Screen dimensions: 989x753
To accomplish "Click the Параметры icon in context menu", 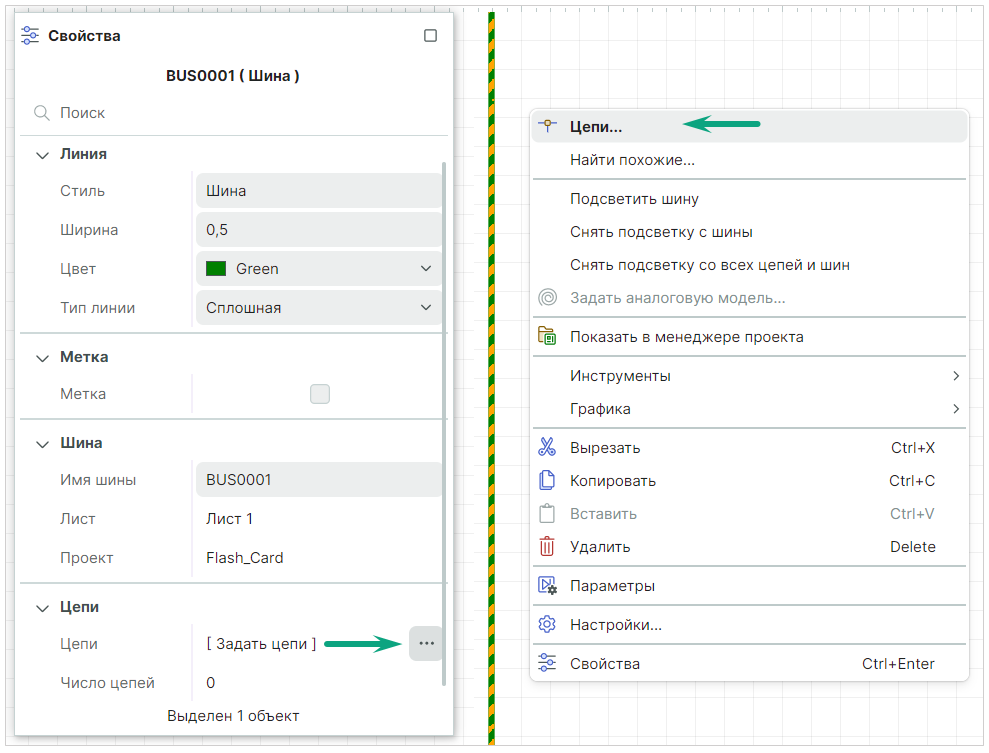I will [x=546, y=585].
